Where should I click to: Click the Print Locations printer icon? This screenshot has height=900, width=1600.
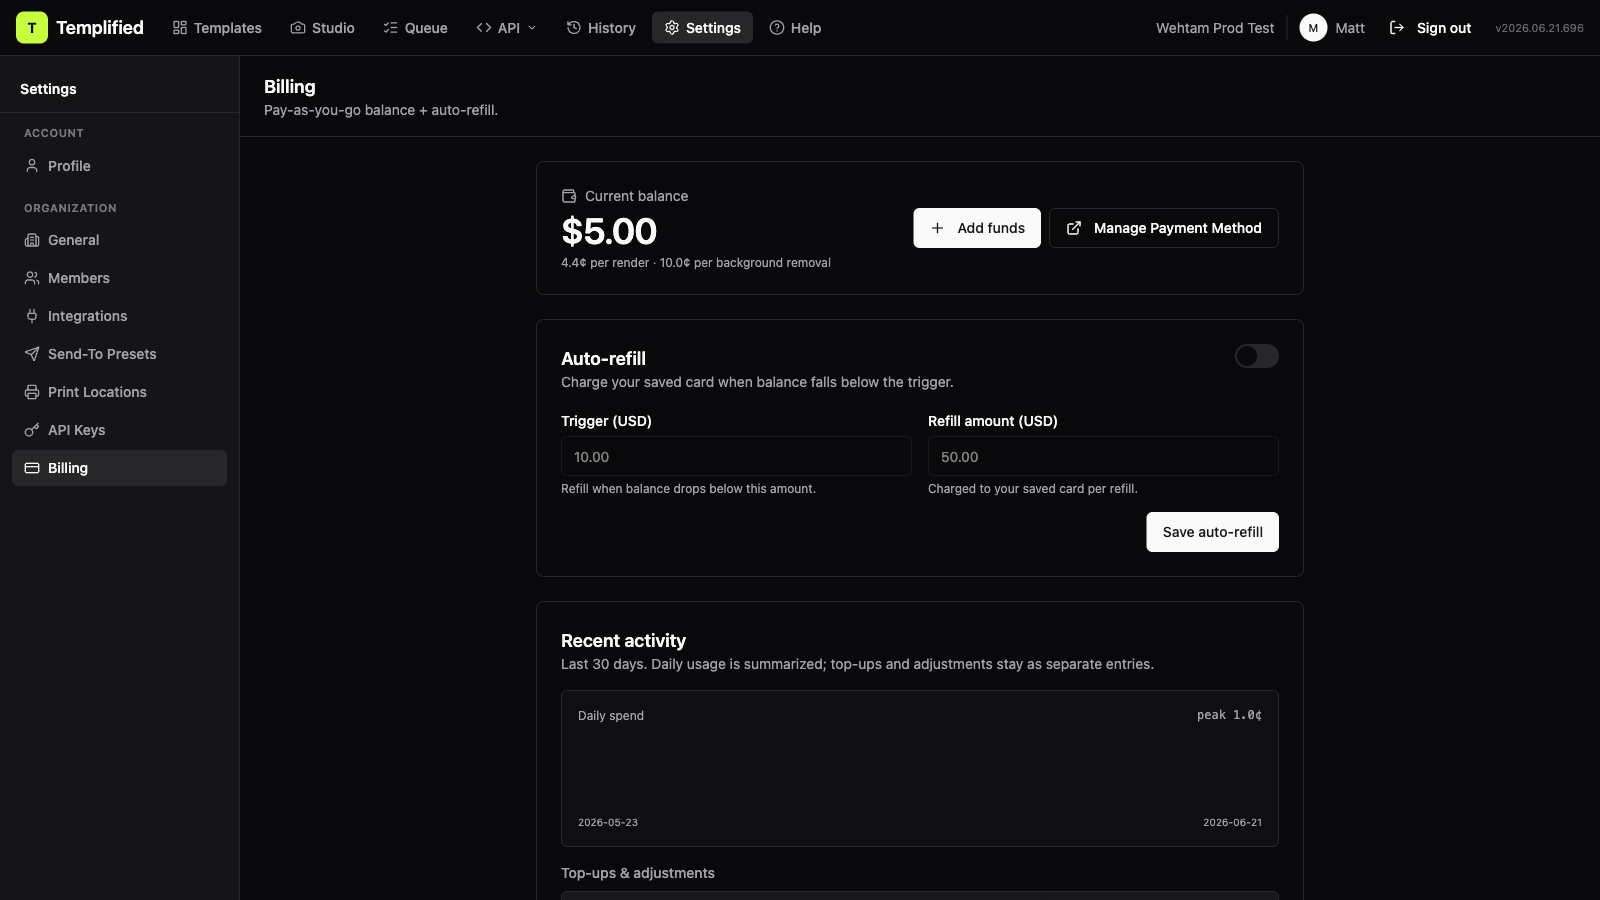(32, 392)
